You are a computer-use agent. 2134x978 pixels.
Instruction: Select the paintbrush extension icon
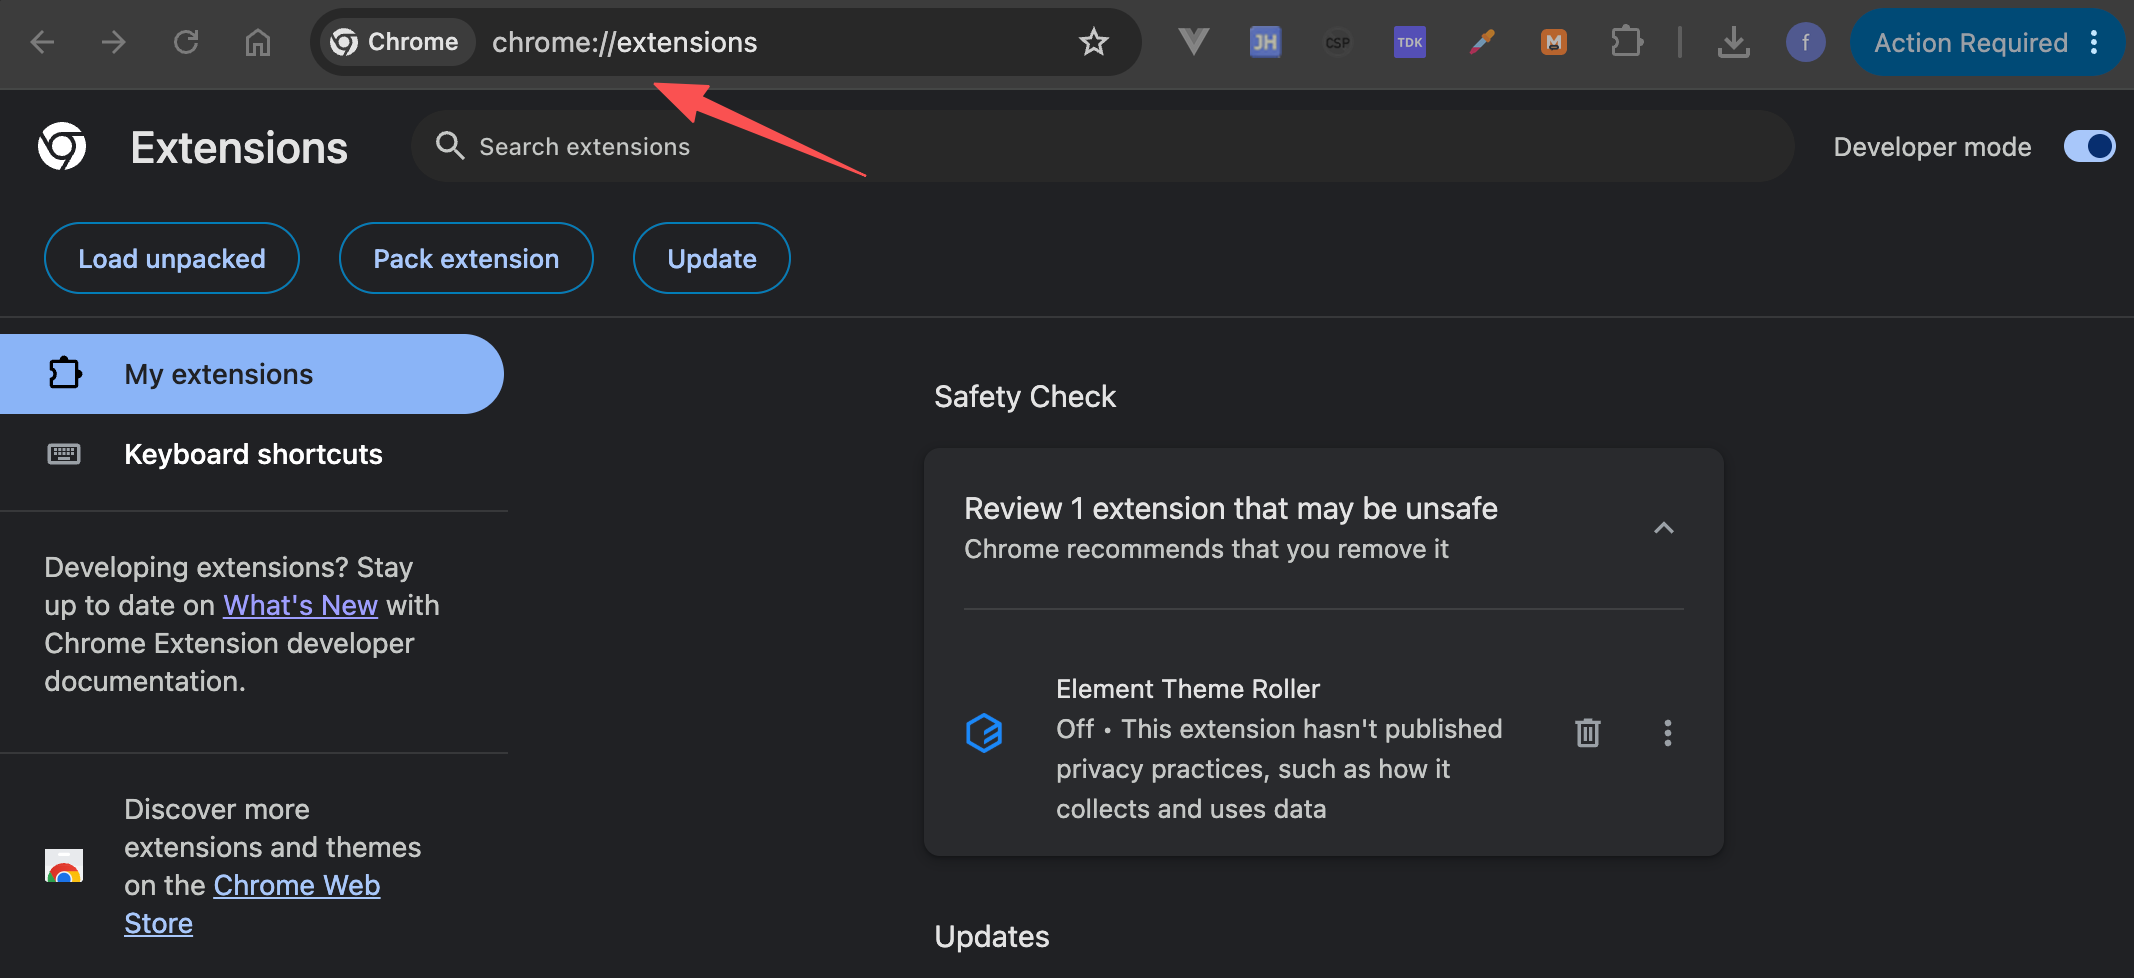[1482, 42]
